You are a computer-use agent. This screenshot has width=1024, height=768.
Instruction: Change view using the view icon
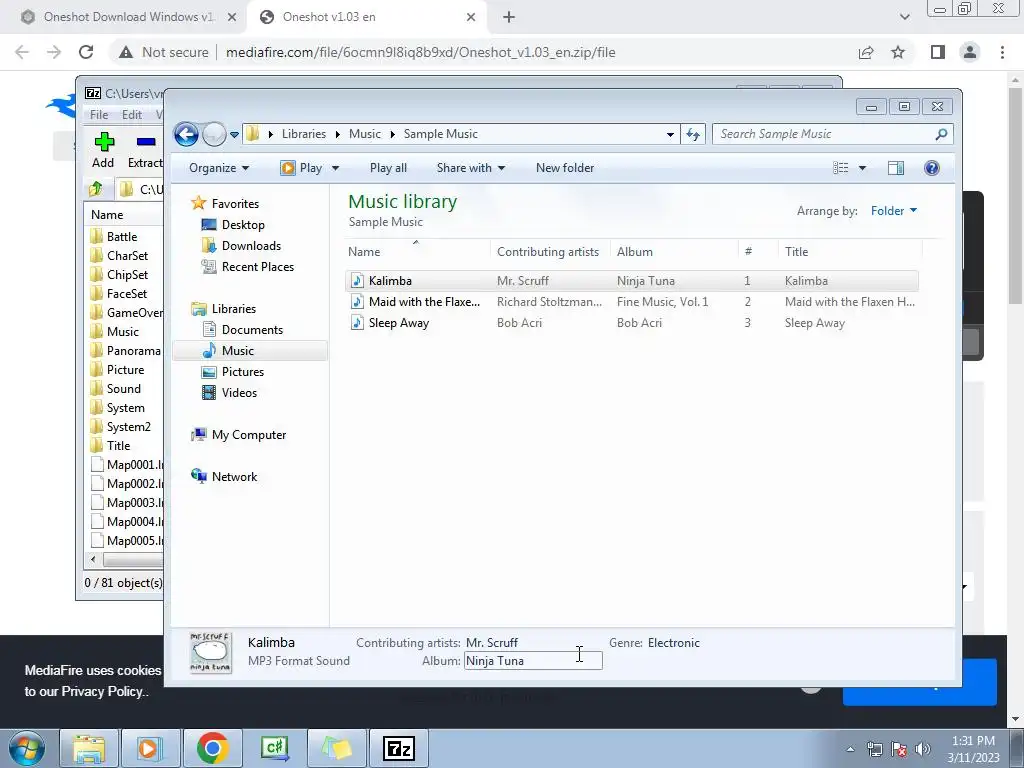click(x=840, y=168)
